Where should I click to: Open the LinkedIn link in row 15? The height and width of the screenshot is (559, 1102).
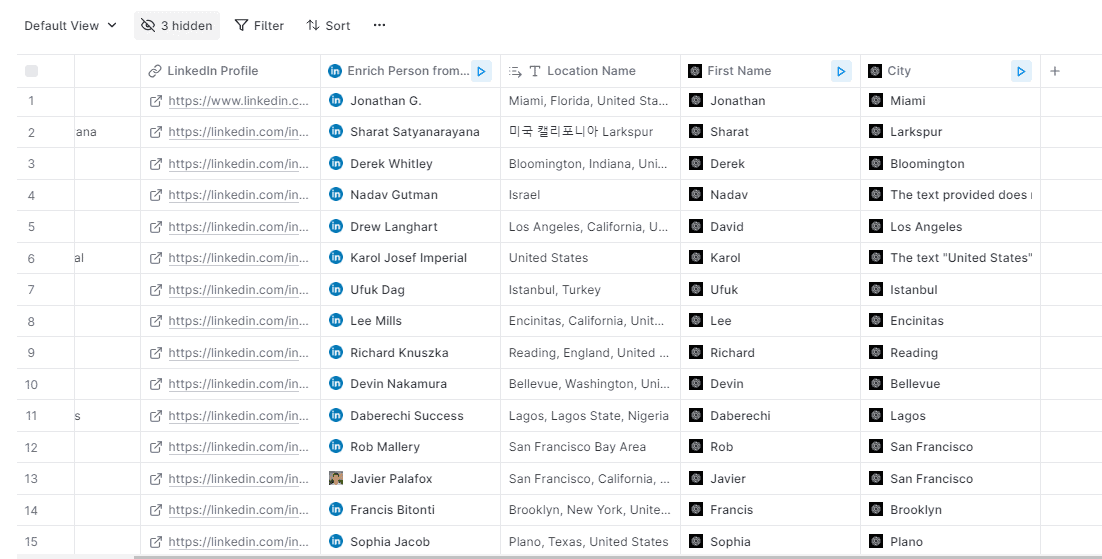[238, 542]
